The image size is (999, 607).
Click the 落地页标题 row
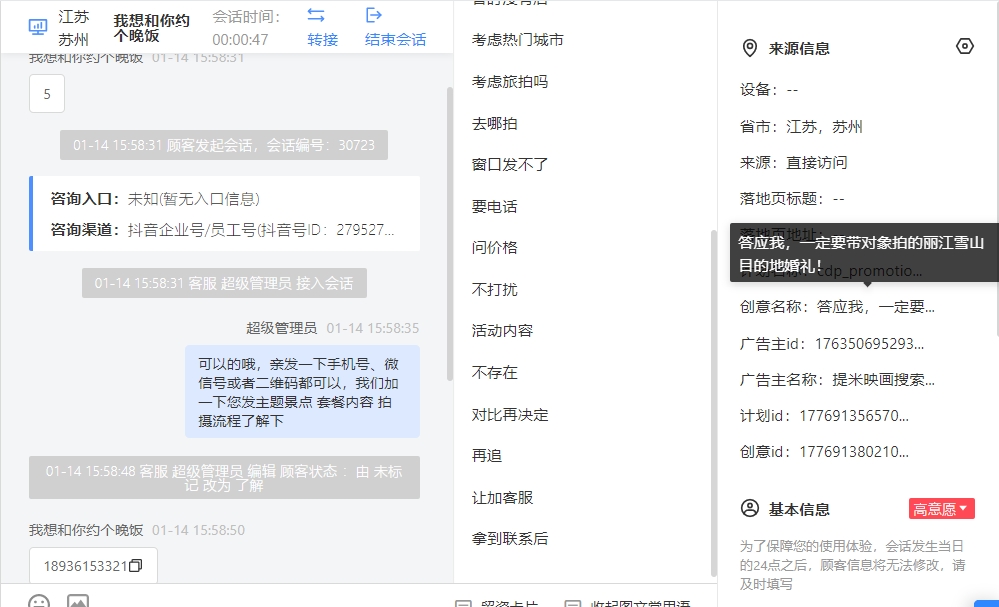pyautogui.click(x=792, y=199)
